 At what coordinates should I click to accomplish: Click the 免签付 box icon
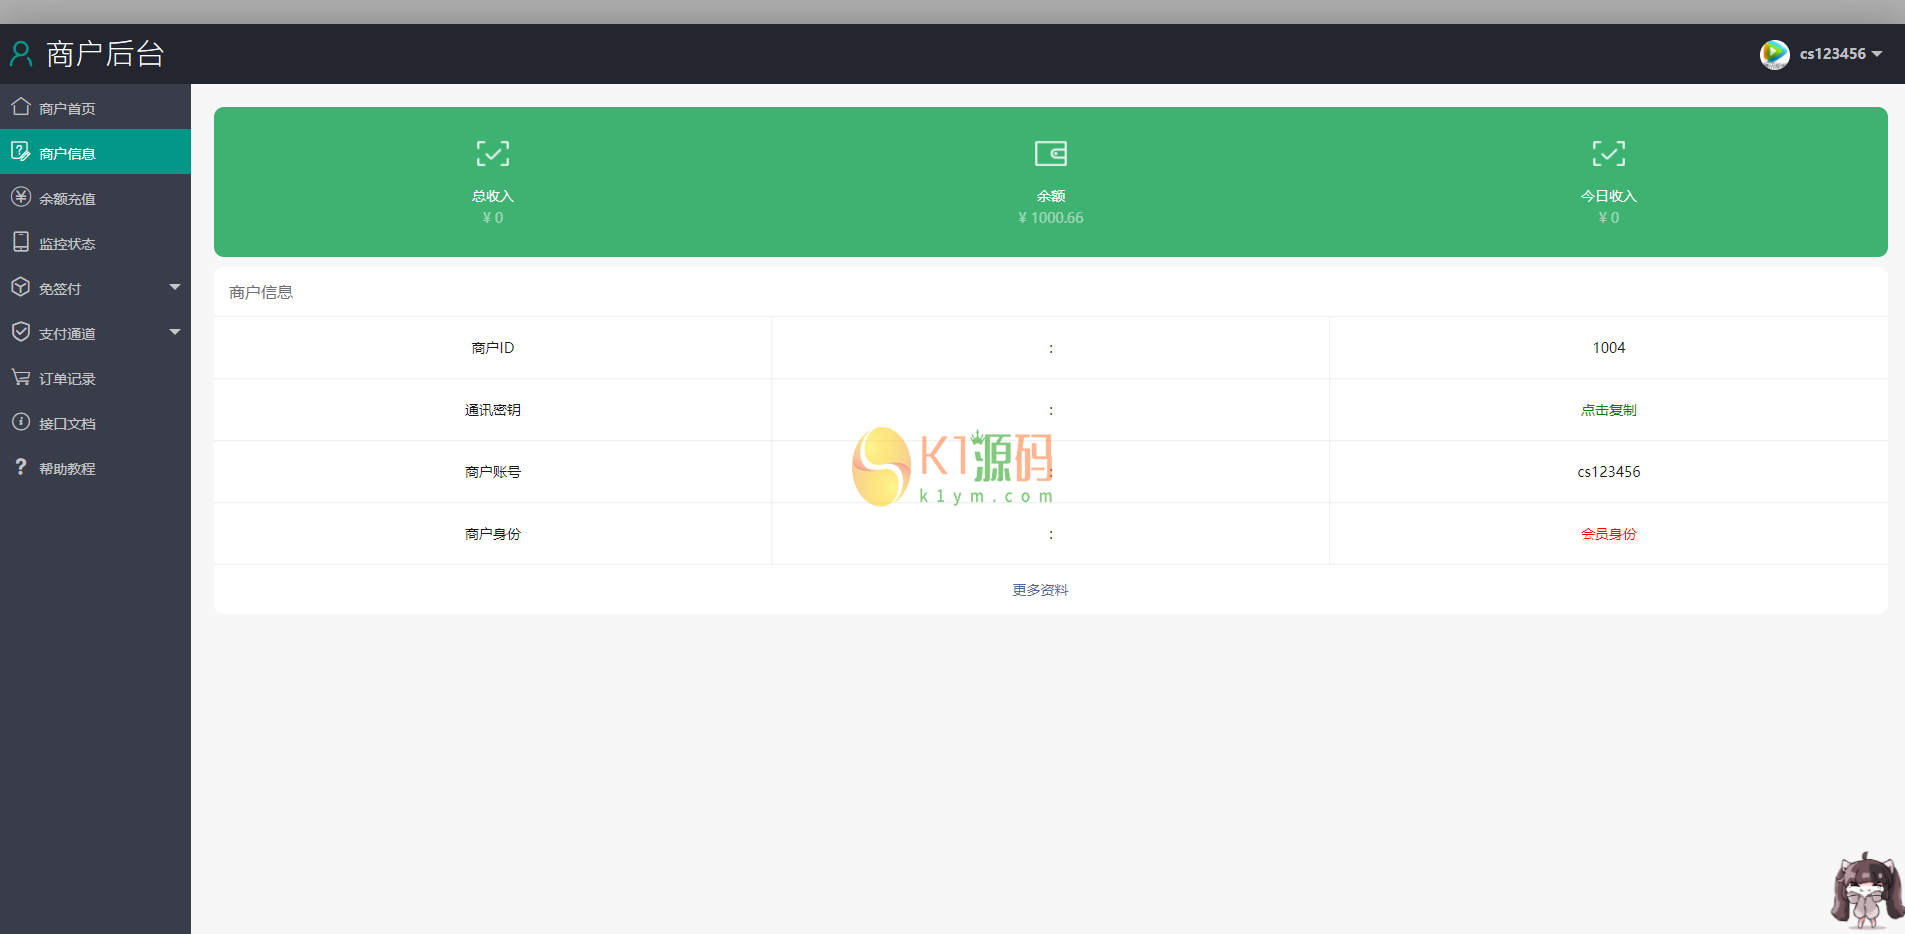point(20,287)
